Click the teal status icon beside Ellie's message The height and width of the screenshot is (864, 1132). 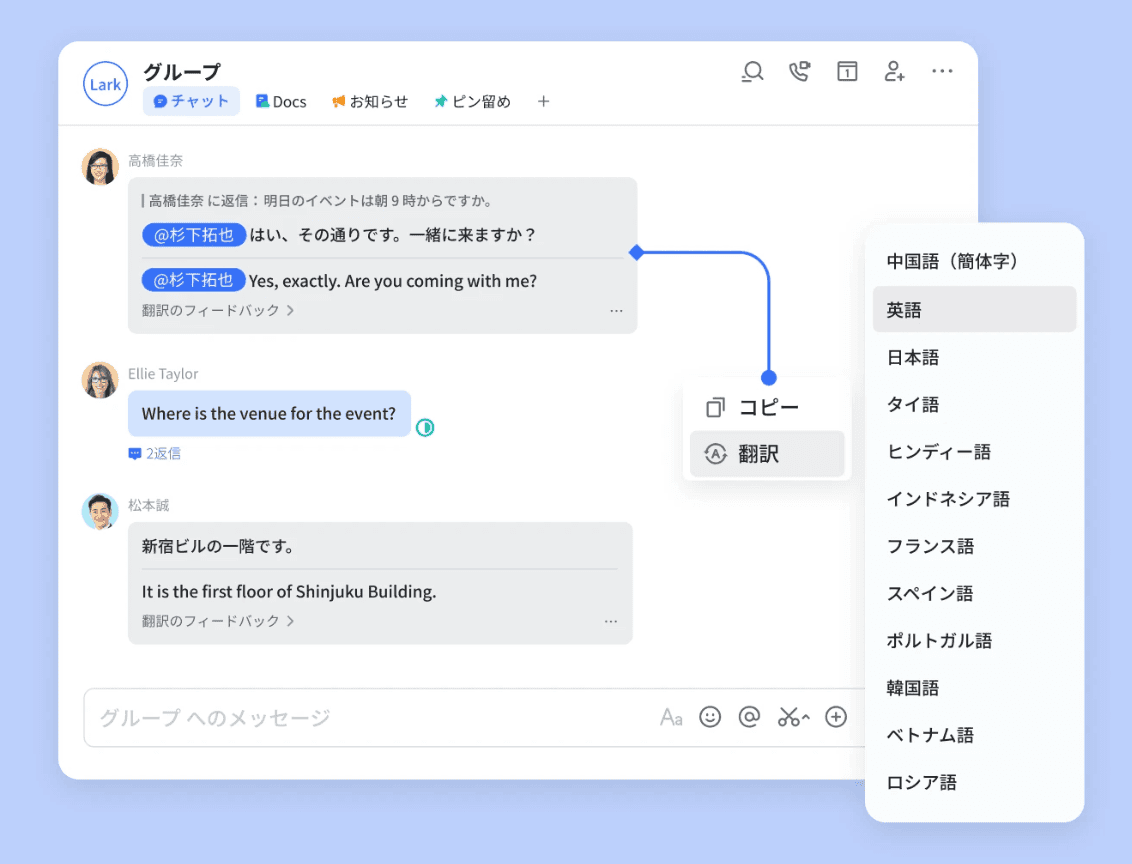pos(425,428)
